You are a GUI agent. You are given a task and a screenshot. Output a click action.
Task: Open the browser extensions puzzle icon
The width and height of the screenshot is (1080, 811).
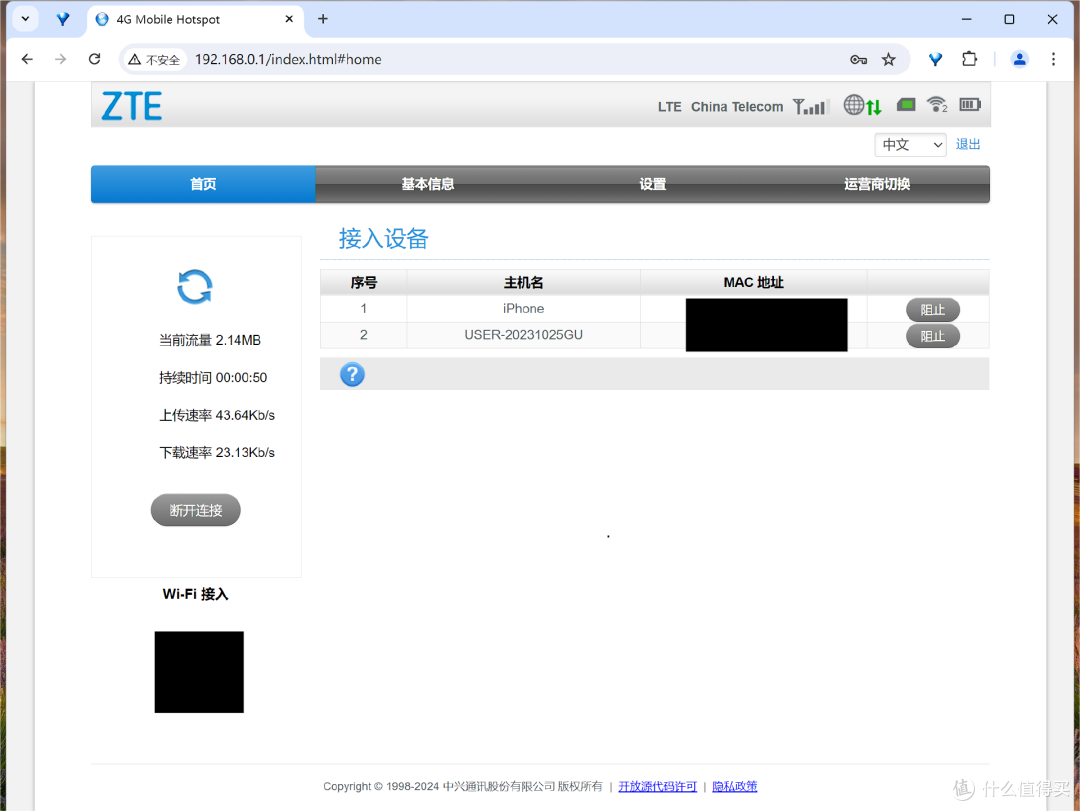click(x=969, y=59)
